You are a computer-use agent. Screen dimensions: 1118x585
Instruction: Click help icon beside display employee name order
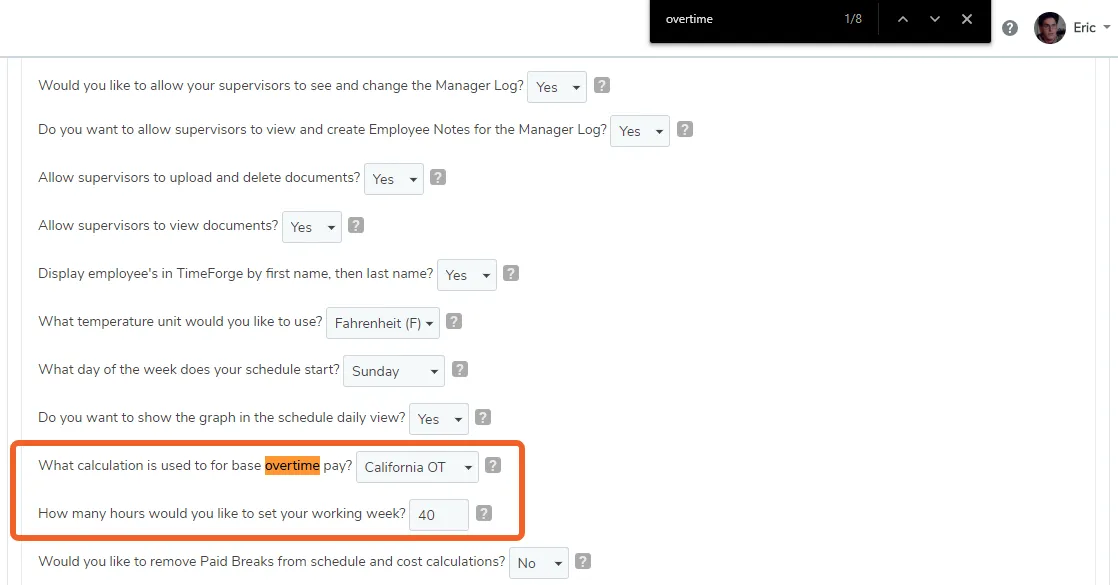511,273
